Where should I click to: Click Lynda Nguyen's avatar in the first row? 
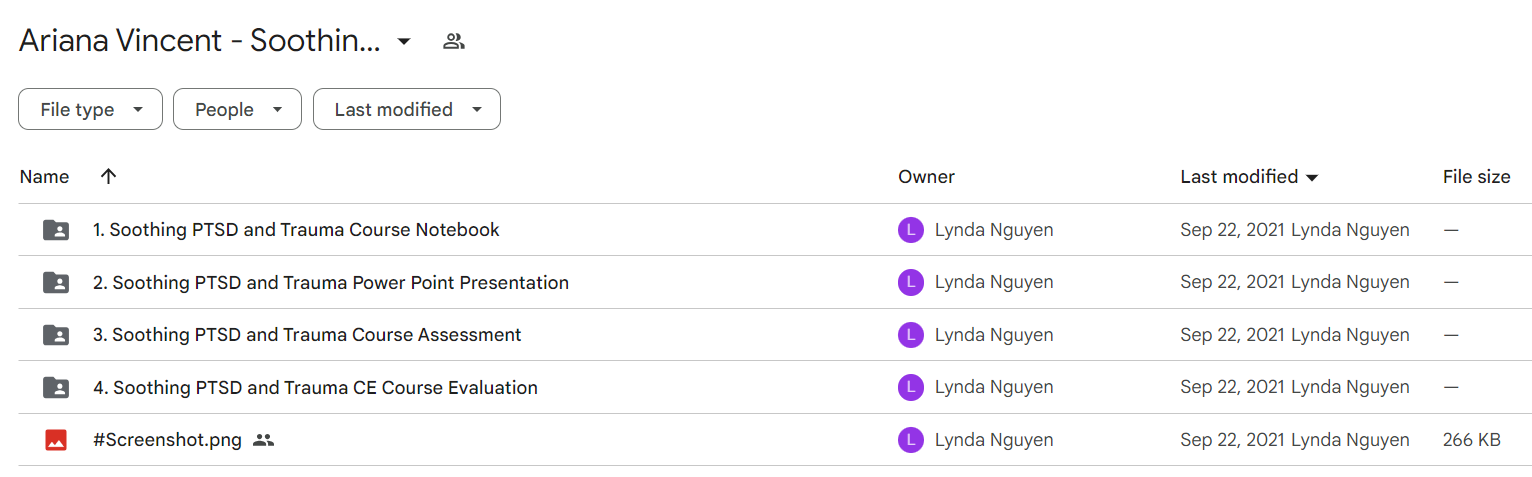(910, 230)
